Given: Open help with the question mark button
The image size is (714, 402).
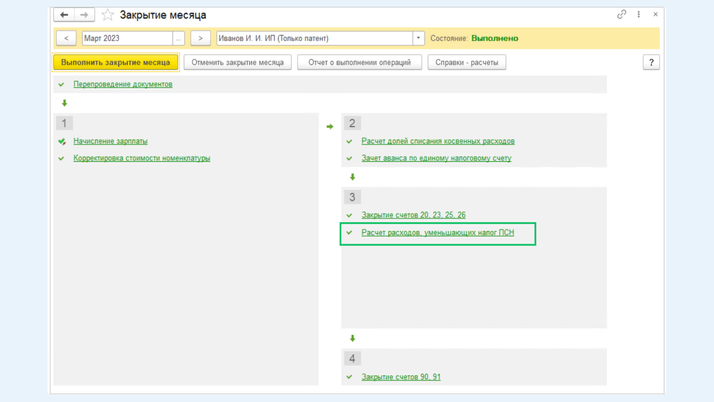Looking at the screenshot, I should point(651,62).
